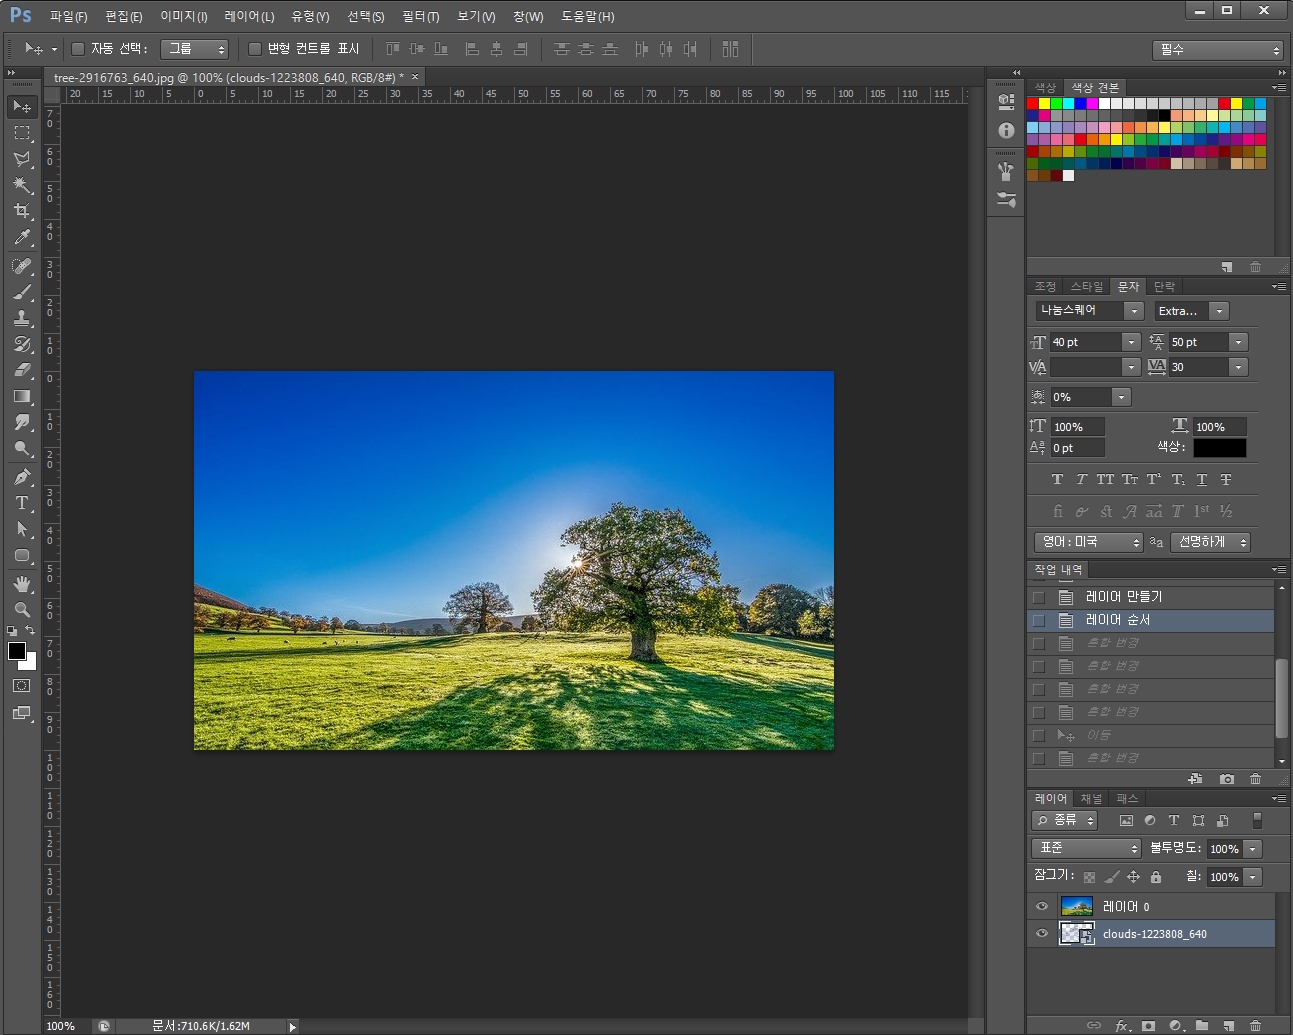The height and width of the screenshot is (1035, 1293).
Task: Open the 종류 layer filter type
Action: pyautogui.click(x=1065, y=820)
